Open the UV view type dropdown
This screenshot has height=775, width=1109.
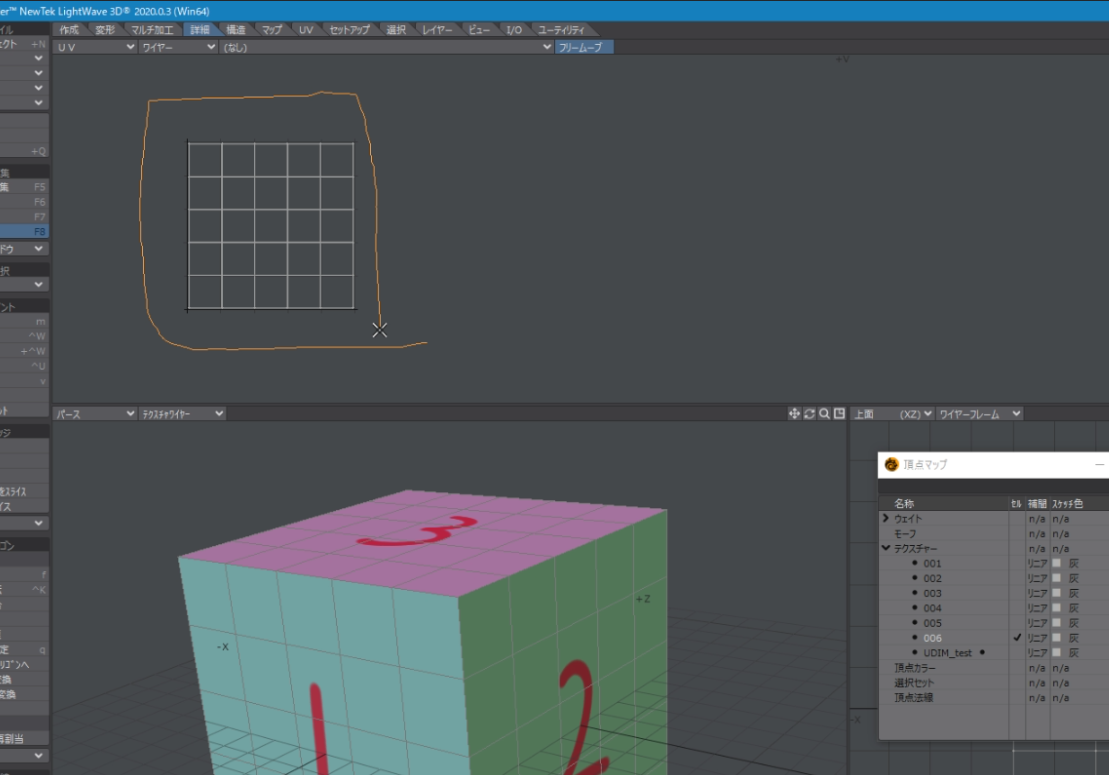click(95, 47)
